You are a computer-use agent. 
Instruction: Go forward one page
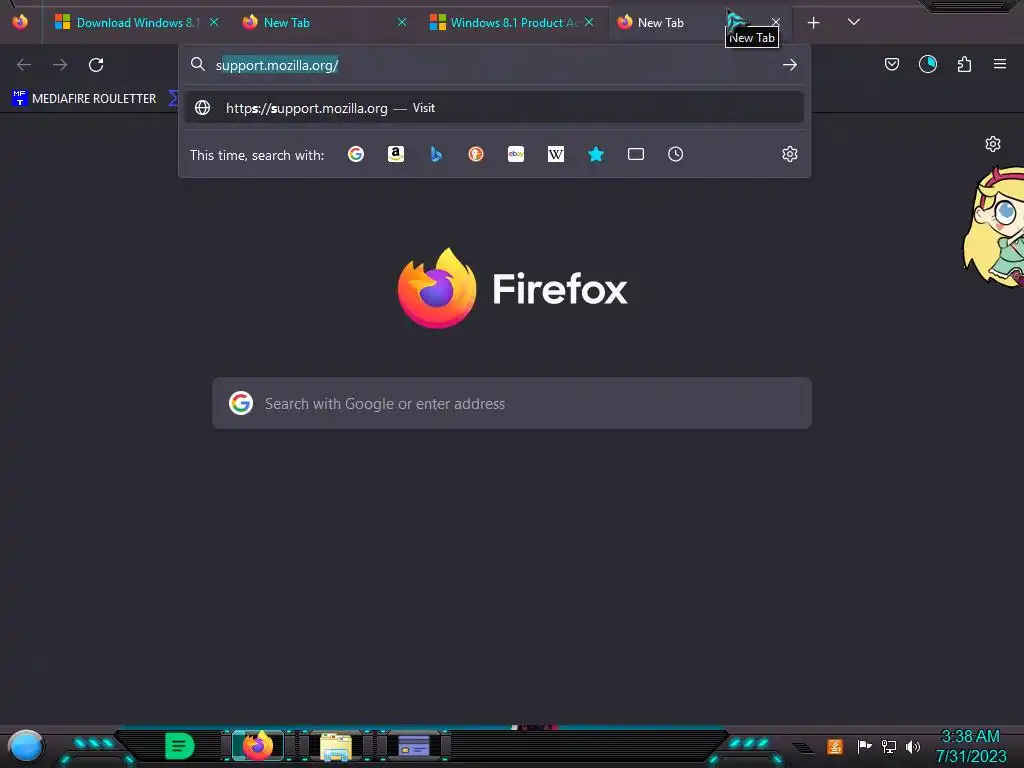click(x=60, y=65)
